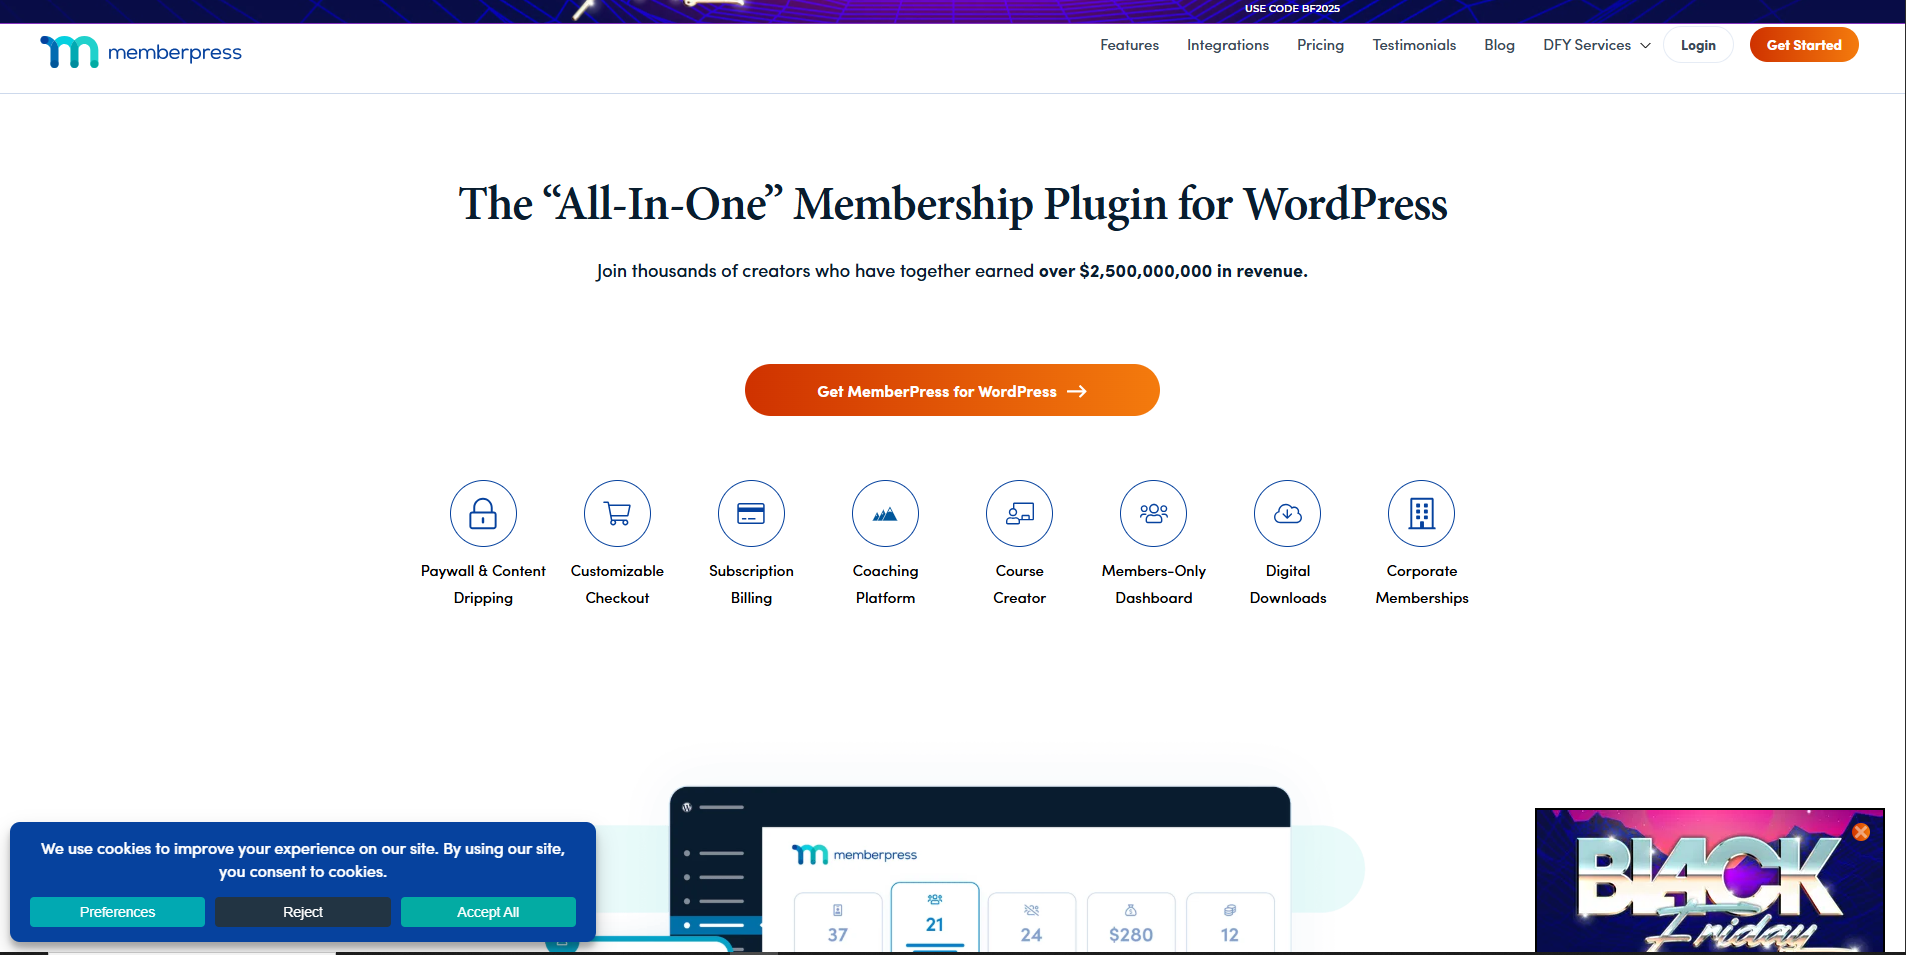This screenshot has width=1906, height=955.
Task: Select the Subscription Billing card icon
Action: [751, 513]
